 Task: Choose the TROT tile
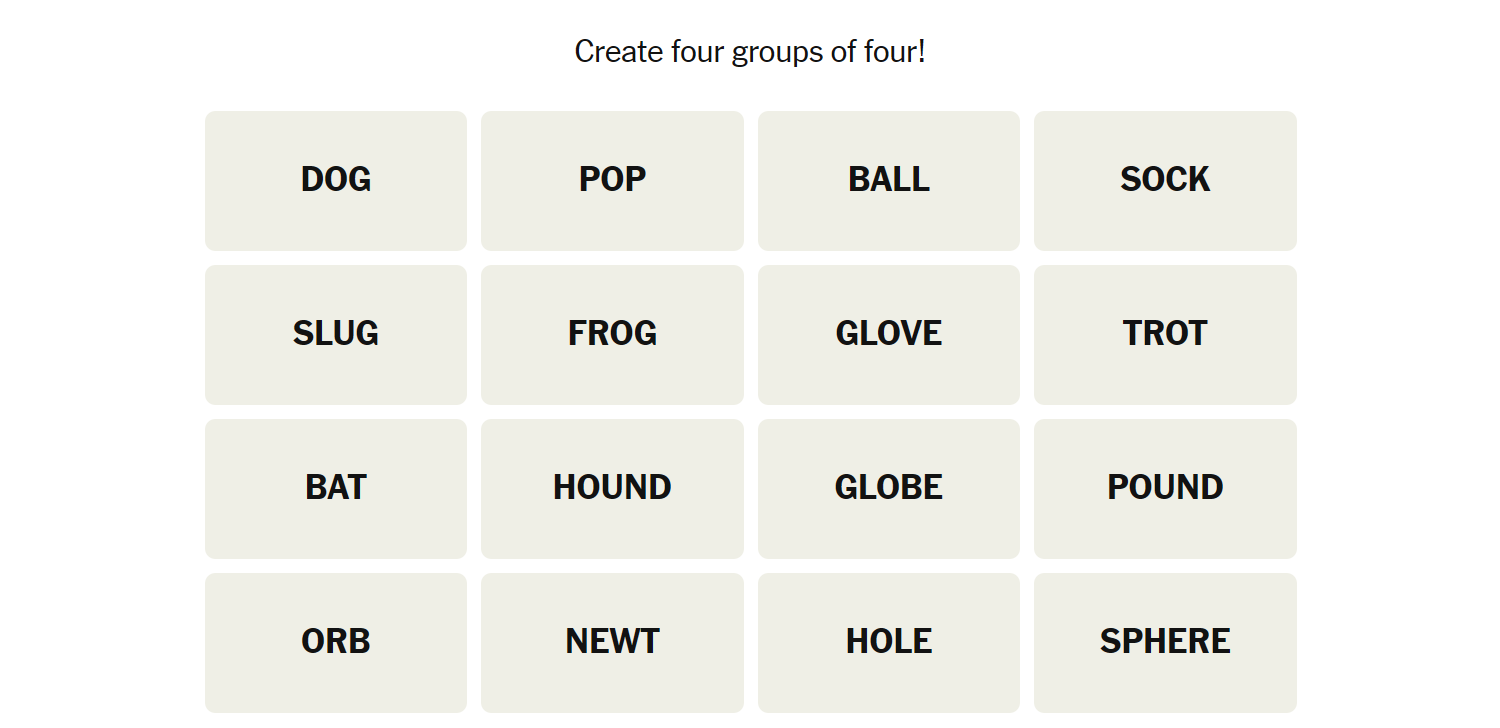click(1165, 334)
